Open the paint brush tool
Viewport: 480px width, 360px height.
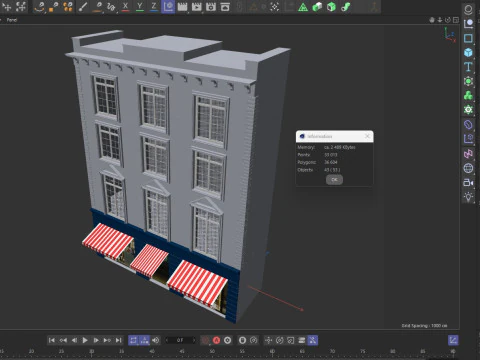(83, 7)
